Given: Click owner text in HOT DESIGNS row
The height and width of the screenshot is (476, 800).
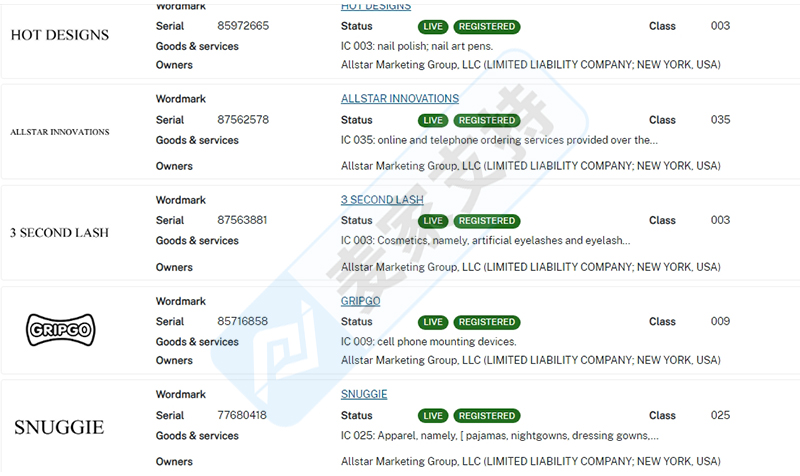Looking at the screenshot, I should coord(531,64).
